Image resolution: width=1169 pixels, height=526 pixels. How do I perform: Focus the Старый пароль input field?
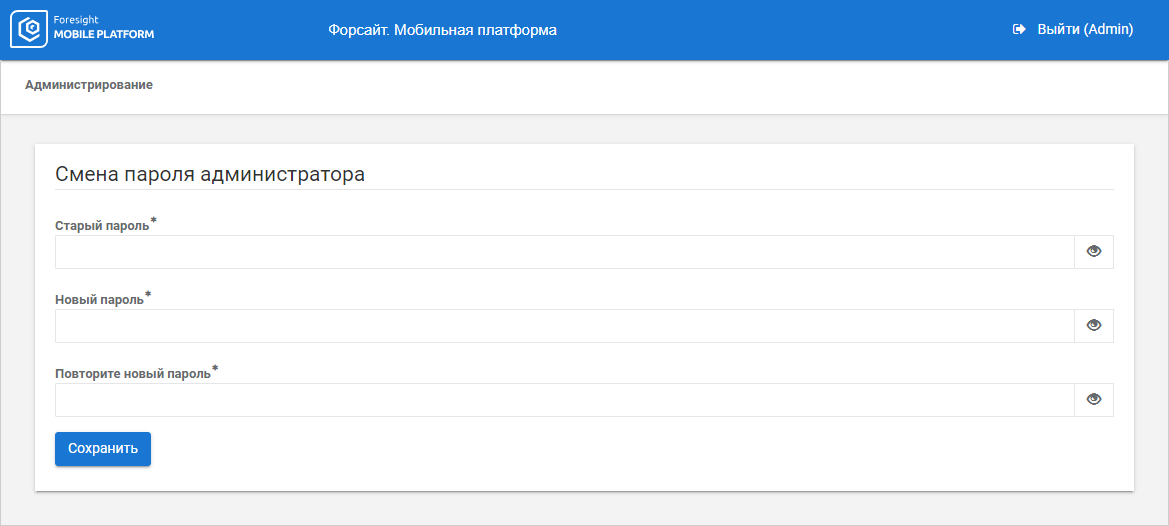pos(564,252)
